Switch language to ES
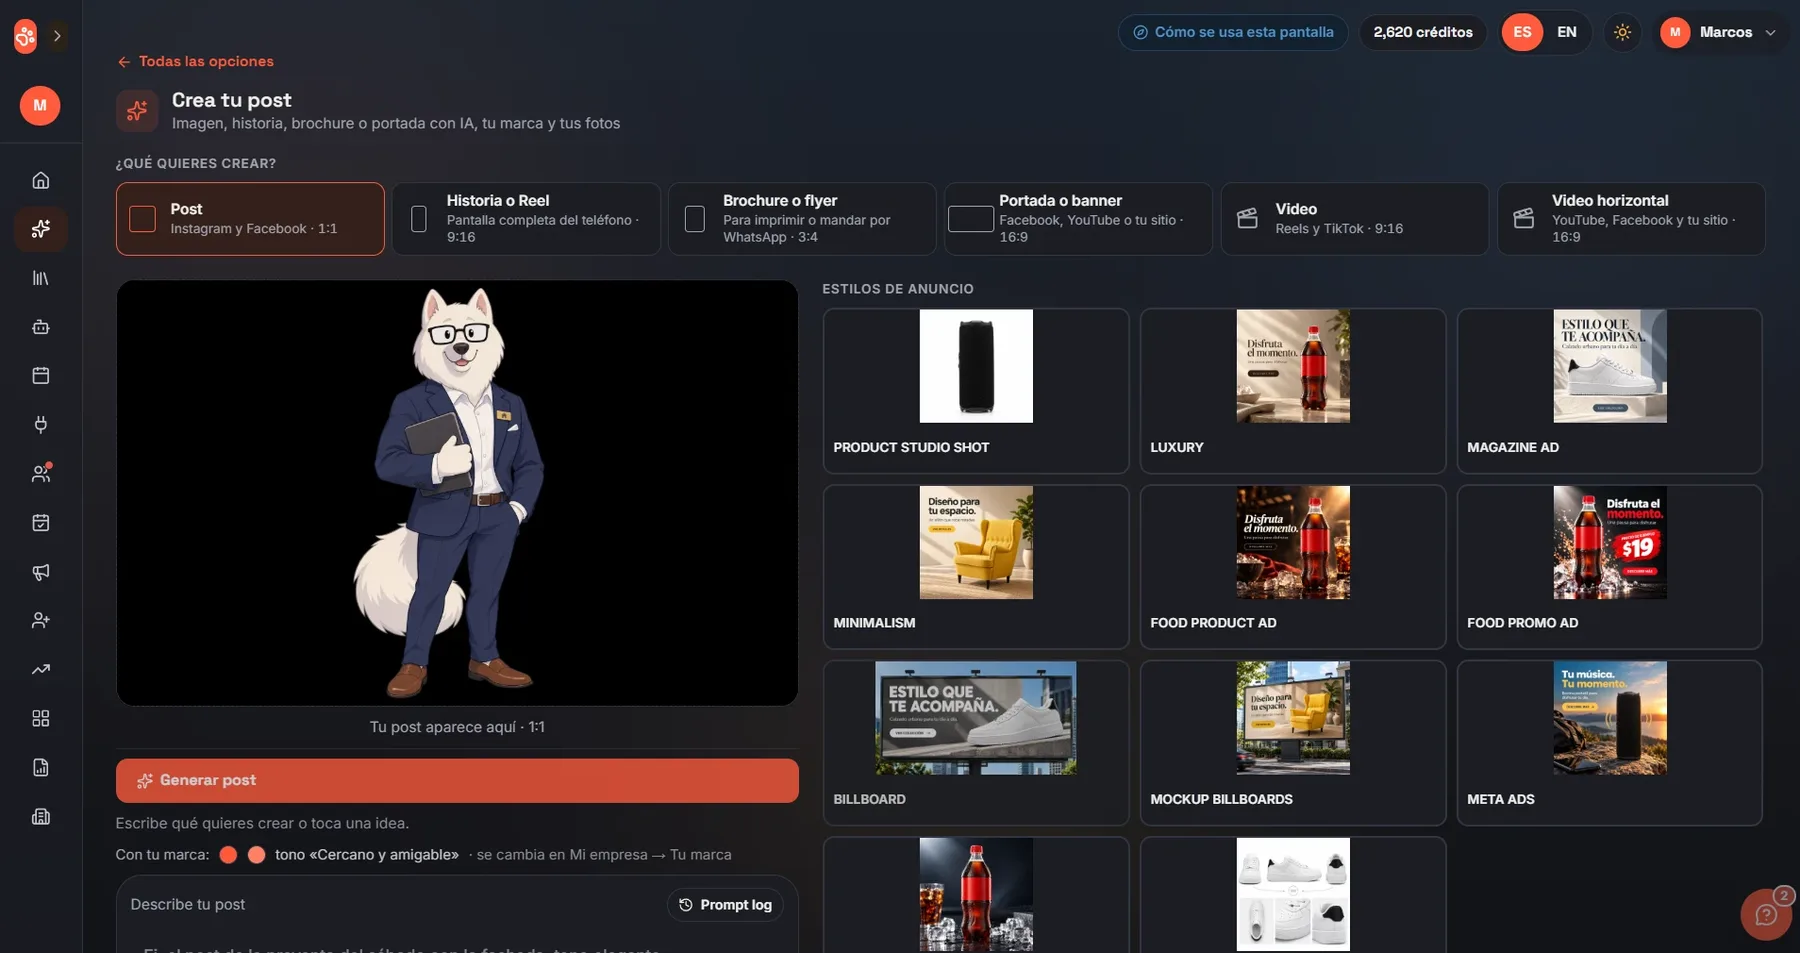Screen dimensions: 1800x953 tap(1522, 32)
